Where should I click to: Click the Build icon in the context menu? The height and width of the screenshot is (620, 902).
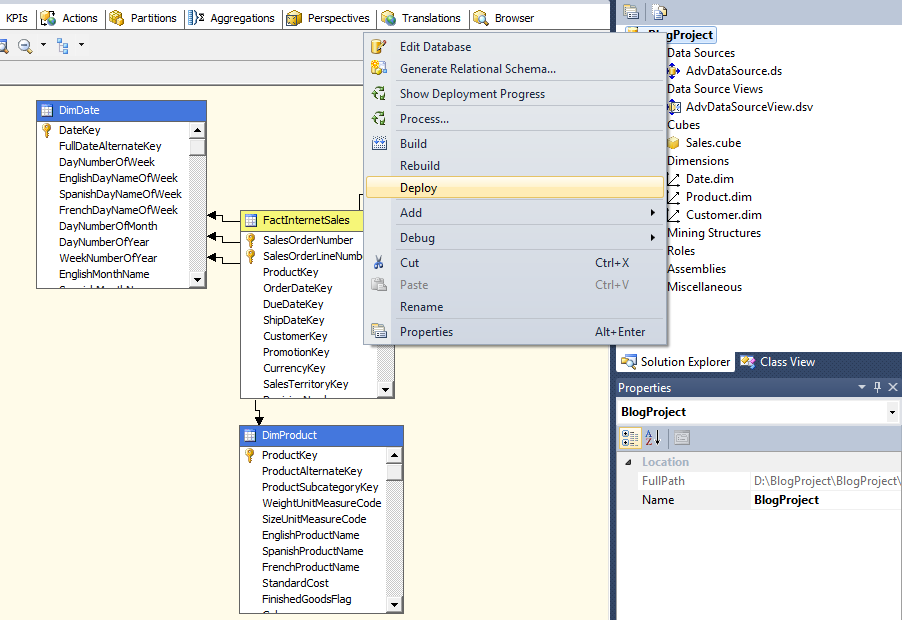tap(379, 143)
